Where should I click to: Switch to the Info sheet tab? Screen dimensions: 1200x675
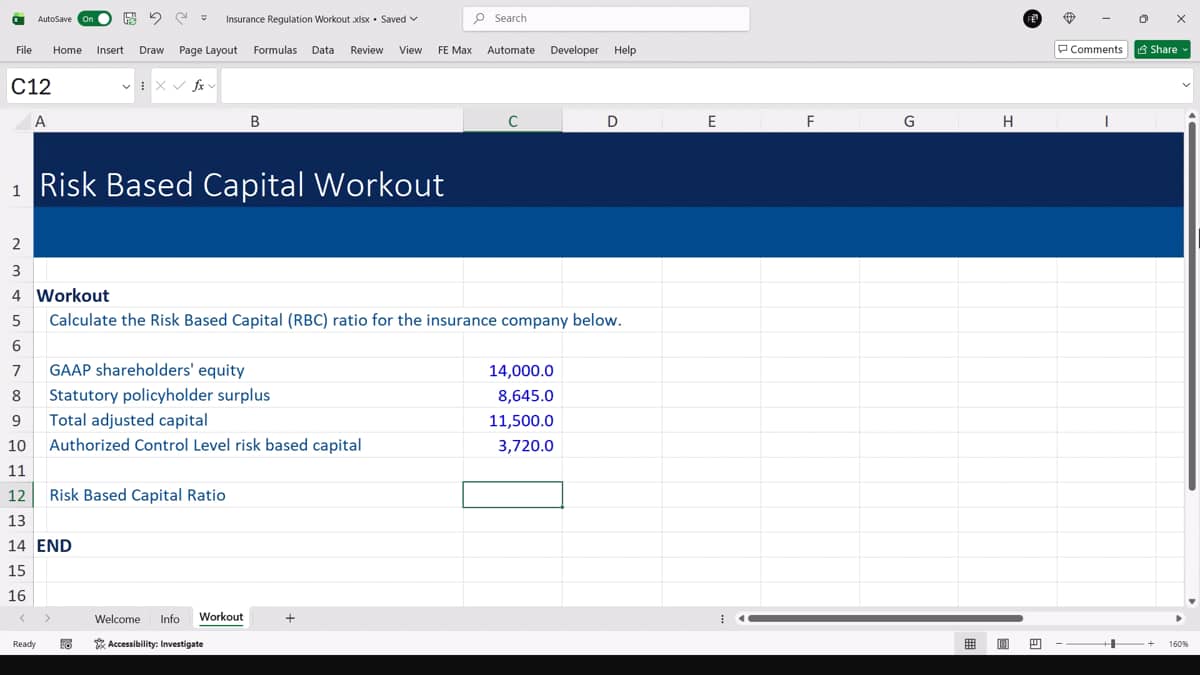tap(170, 619)
